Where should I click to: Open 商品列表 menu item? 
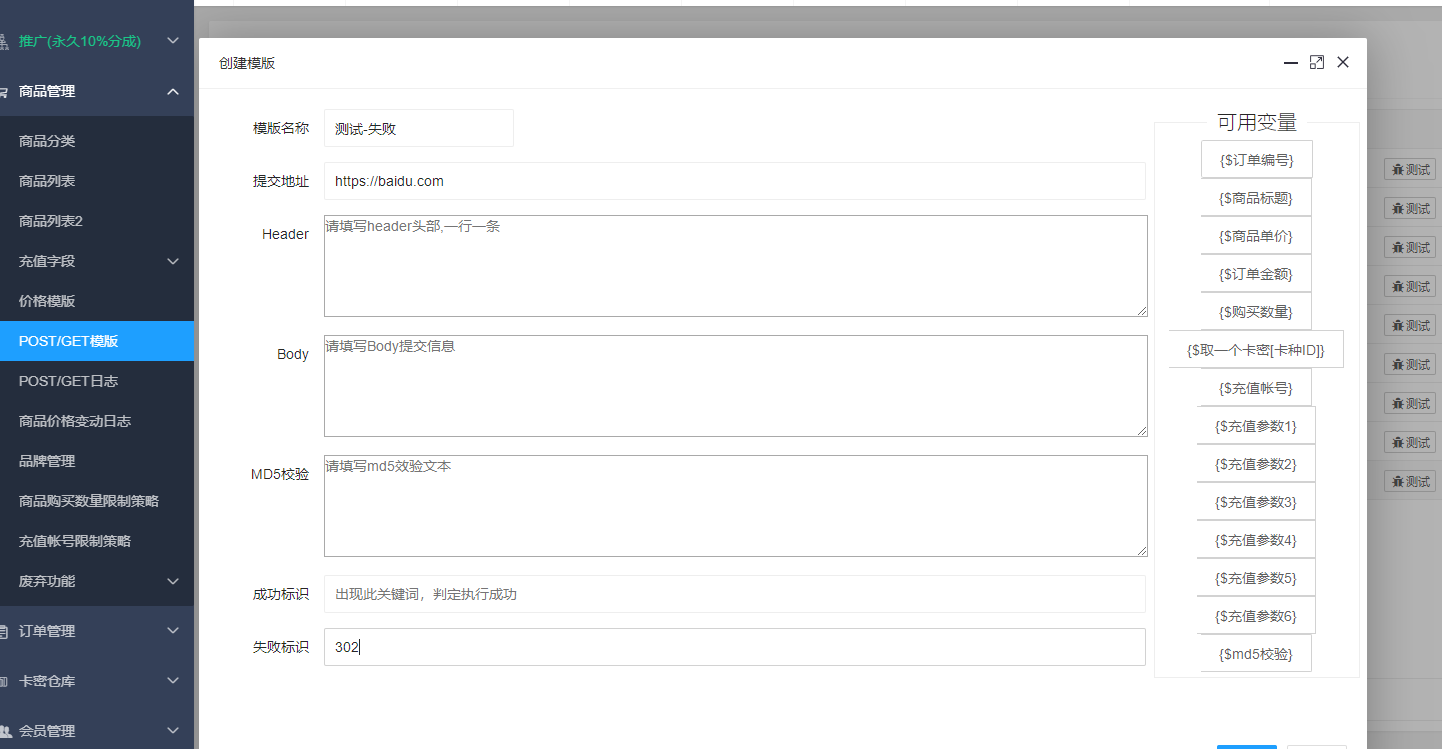pyautogui.click(x=97, y=181)
